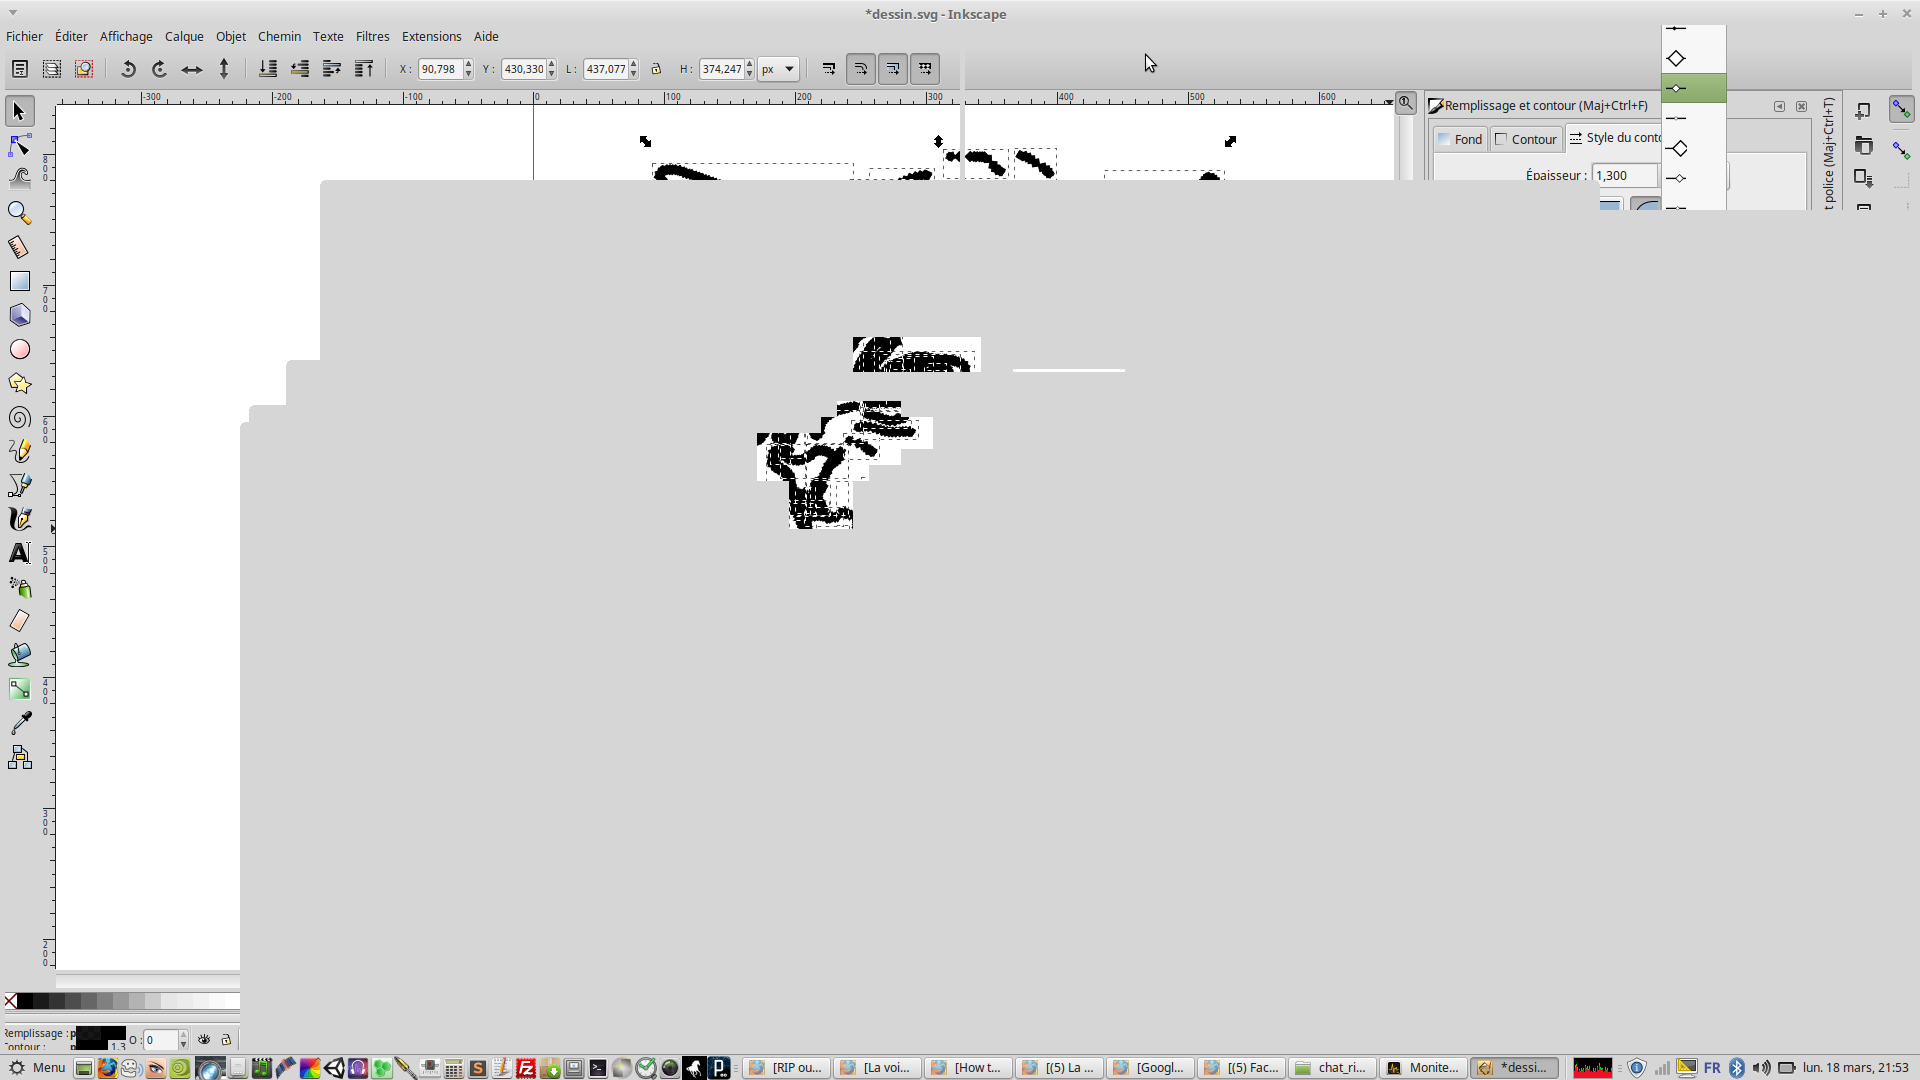Toggle scale stroke width with object

point(829,69)
